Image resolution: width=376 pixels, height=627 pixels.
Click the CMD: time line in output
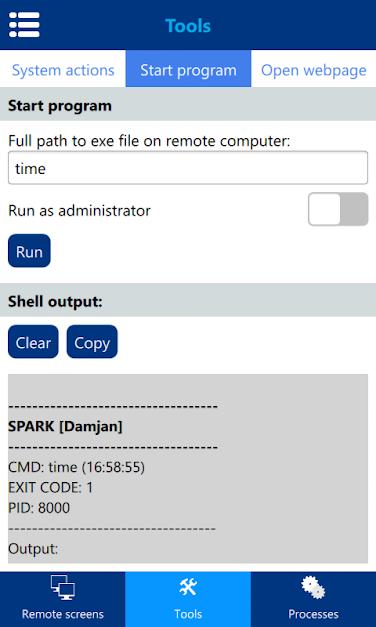click(76, 467)
